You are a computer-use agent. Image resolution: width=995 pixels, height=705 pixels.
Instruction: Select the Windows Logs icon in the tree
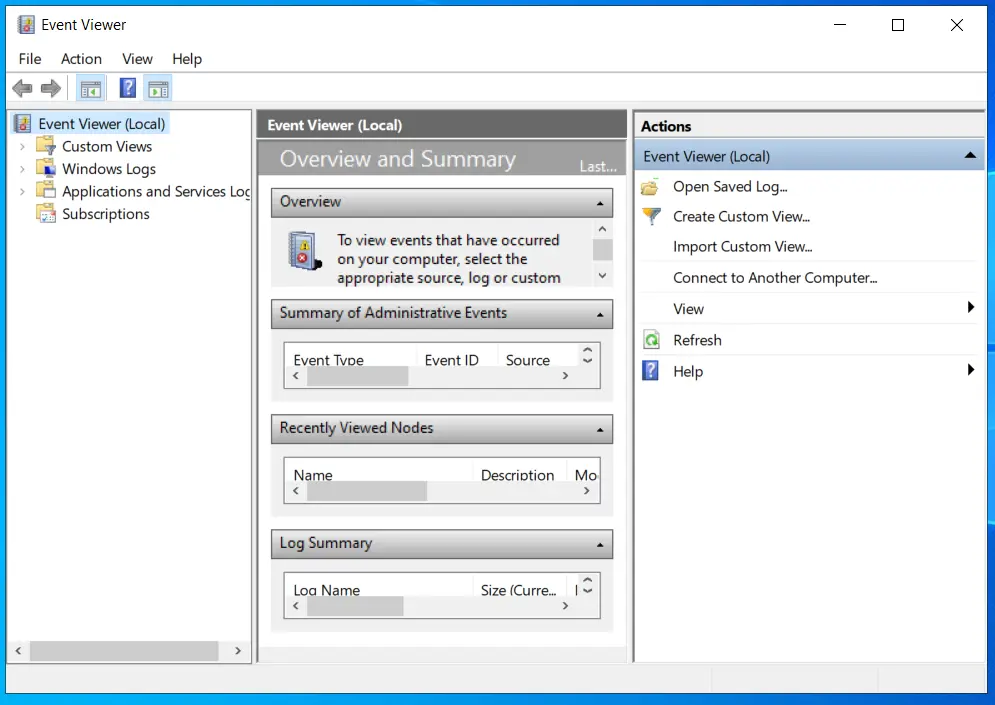point(46,168)
